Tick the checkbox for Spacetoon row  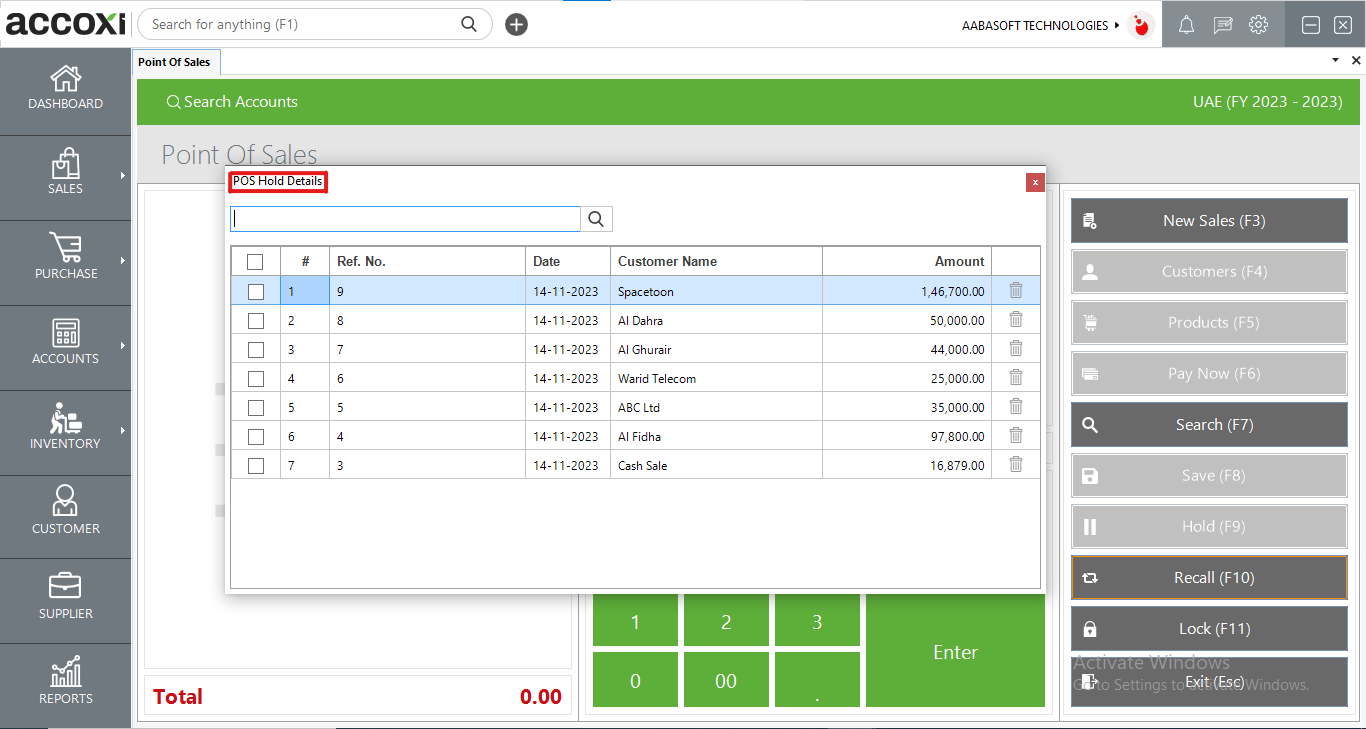255,291
